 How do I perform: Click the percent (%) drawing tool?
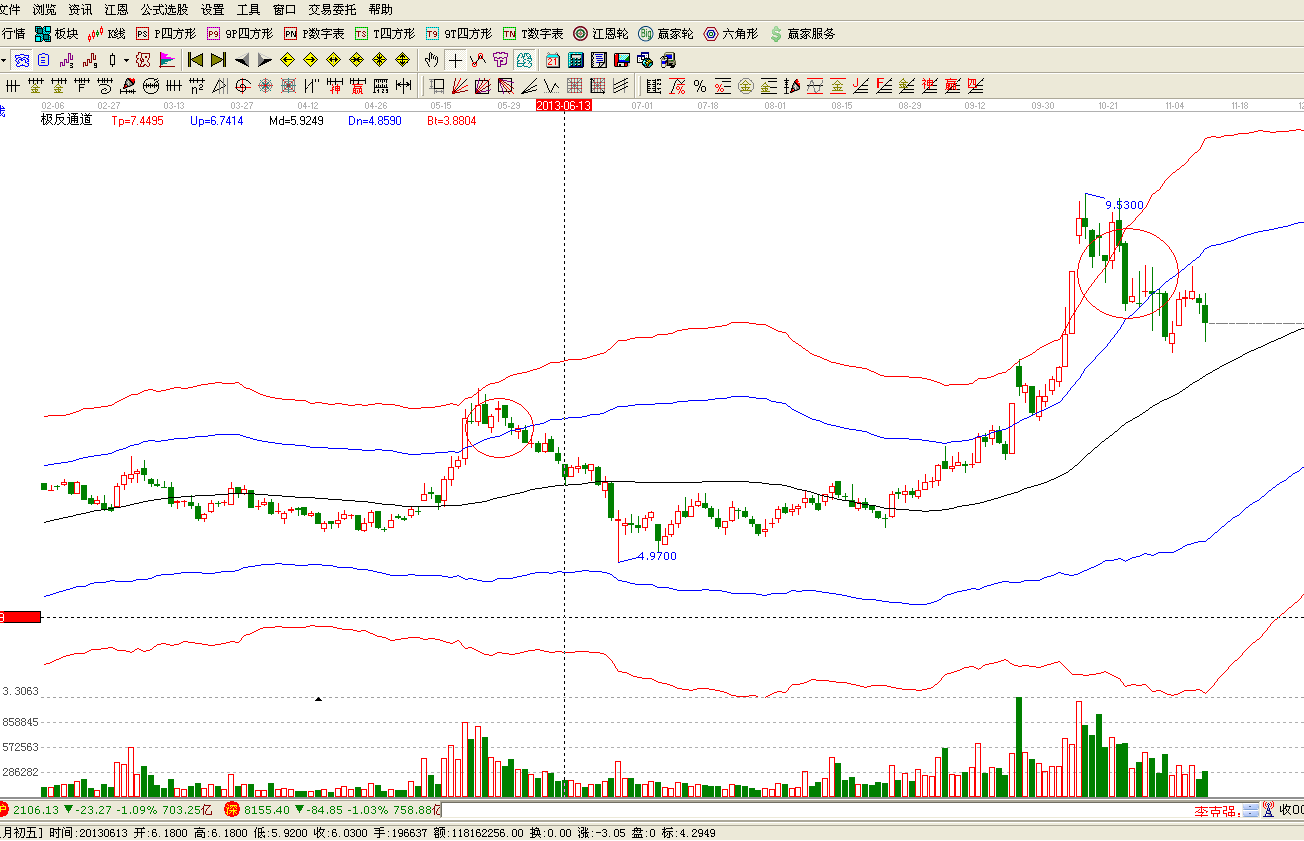click(x=700, y=86)
